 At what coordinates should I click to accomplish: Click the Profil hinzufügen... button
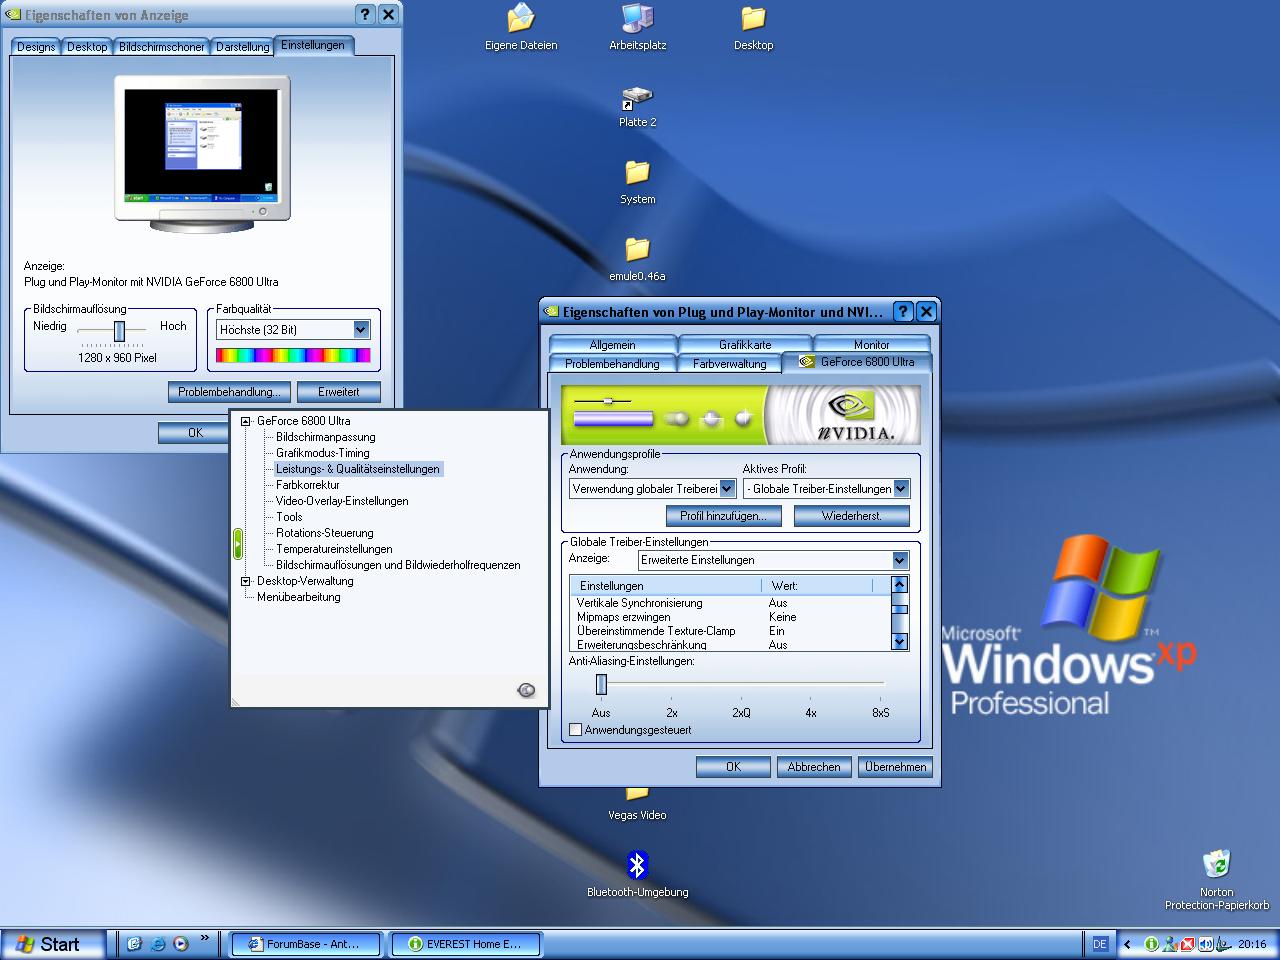point(723,516)
